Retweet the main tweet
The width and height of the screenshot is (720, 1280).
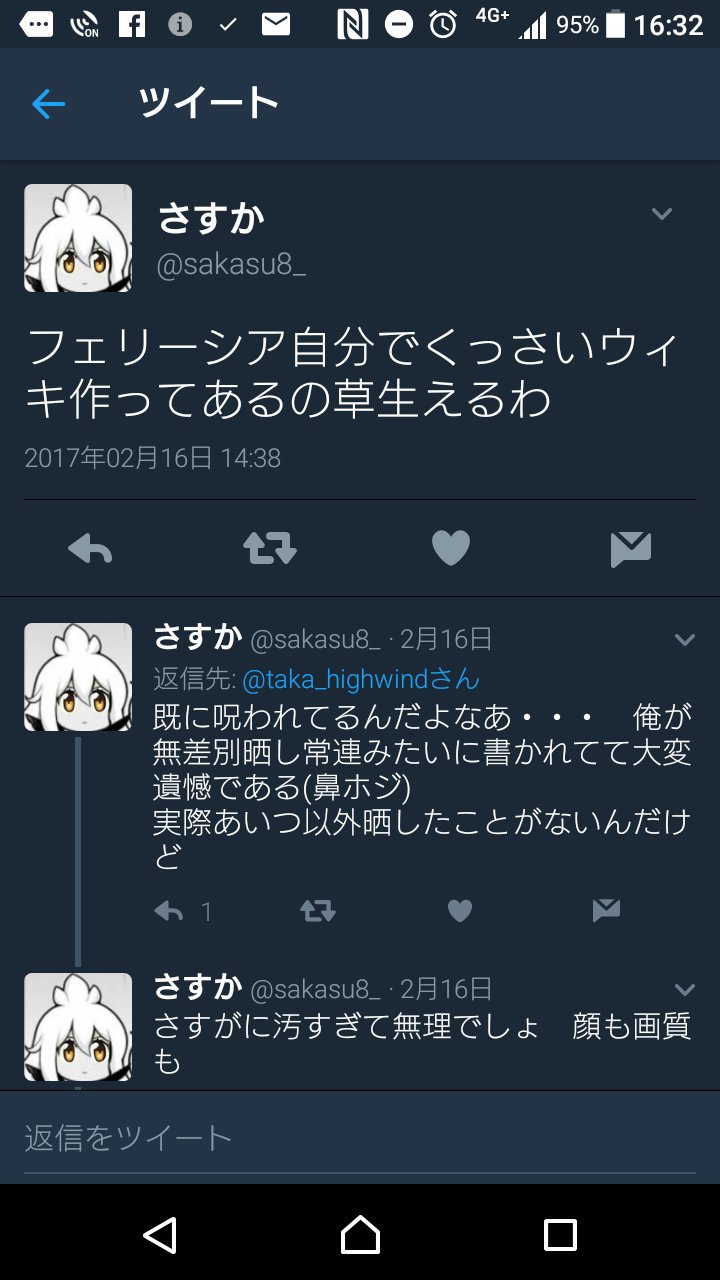tap(270, 548)
